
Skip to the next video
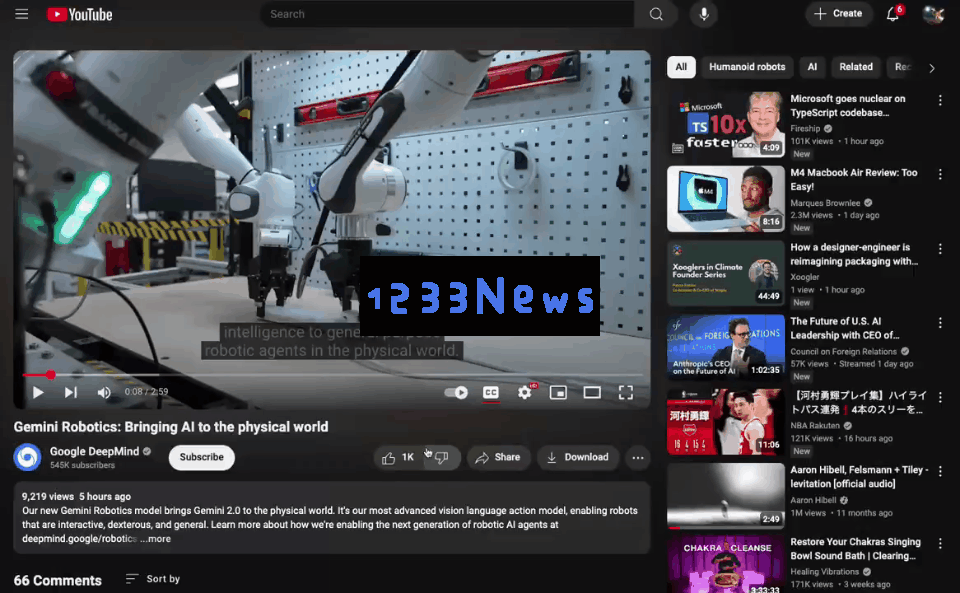click(71, 392)
